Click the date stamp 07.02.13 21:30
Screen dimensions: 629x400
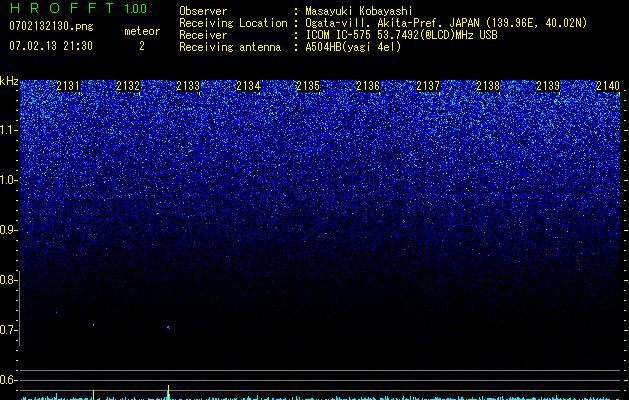click(x=51, y=46)
